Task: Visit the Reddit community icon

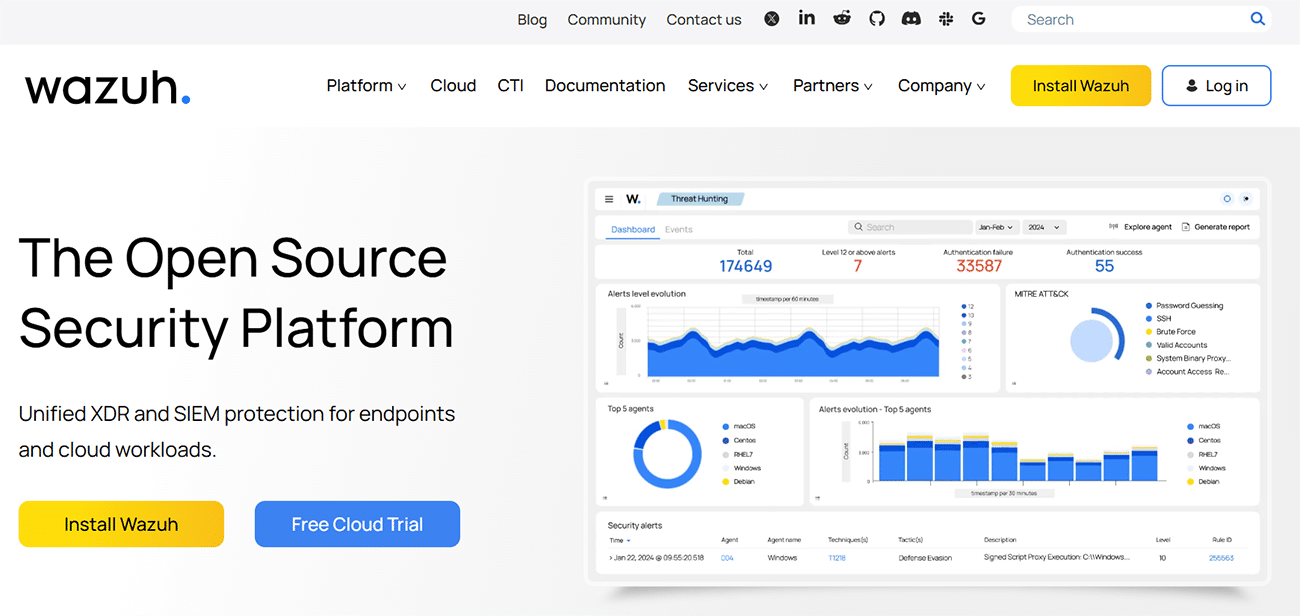Action: pos(842,18)
